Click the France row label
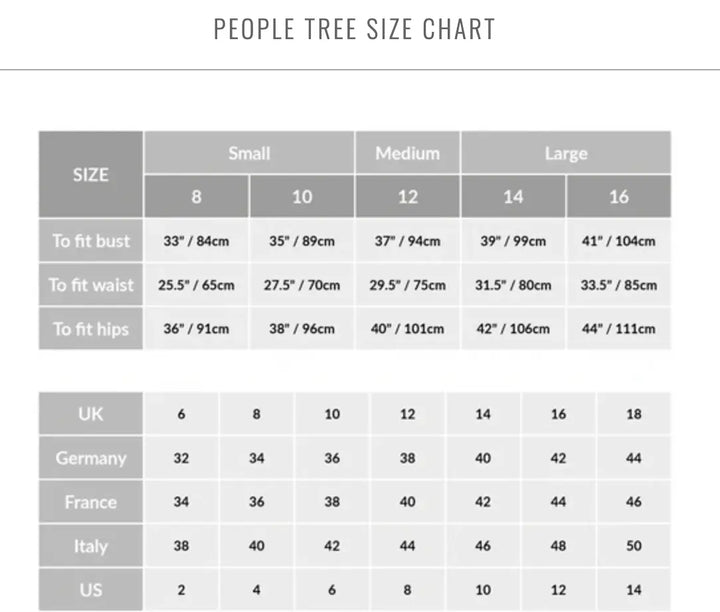Screen dimensions: 720x612 91,502
